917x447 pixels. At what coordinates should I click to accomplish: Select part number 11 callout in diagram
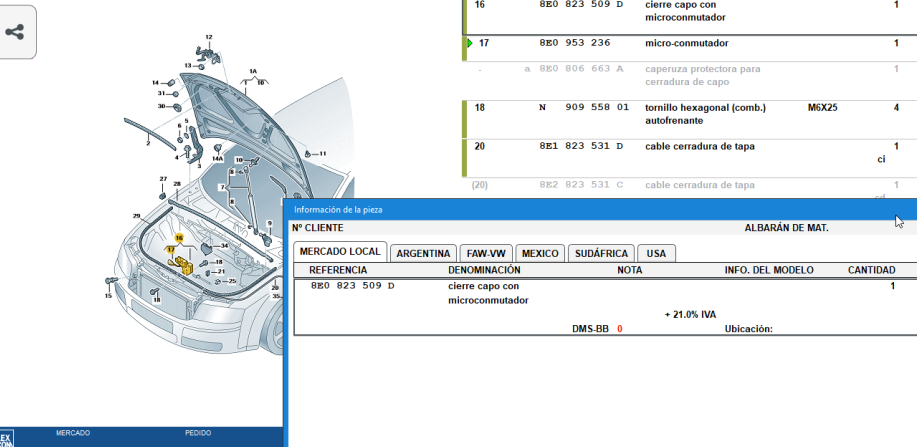point(323,153)
